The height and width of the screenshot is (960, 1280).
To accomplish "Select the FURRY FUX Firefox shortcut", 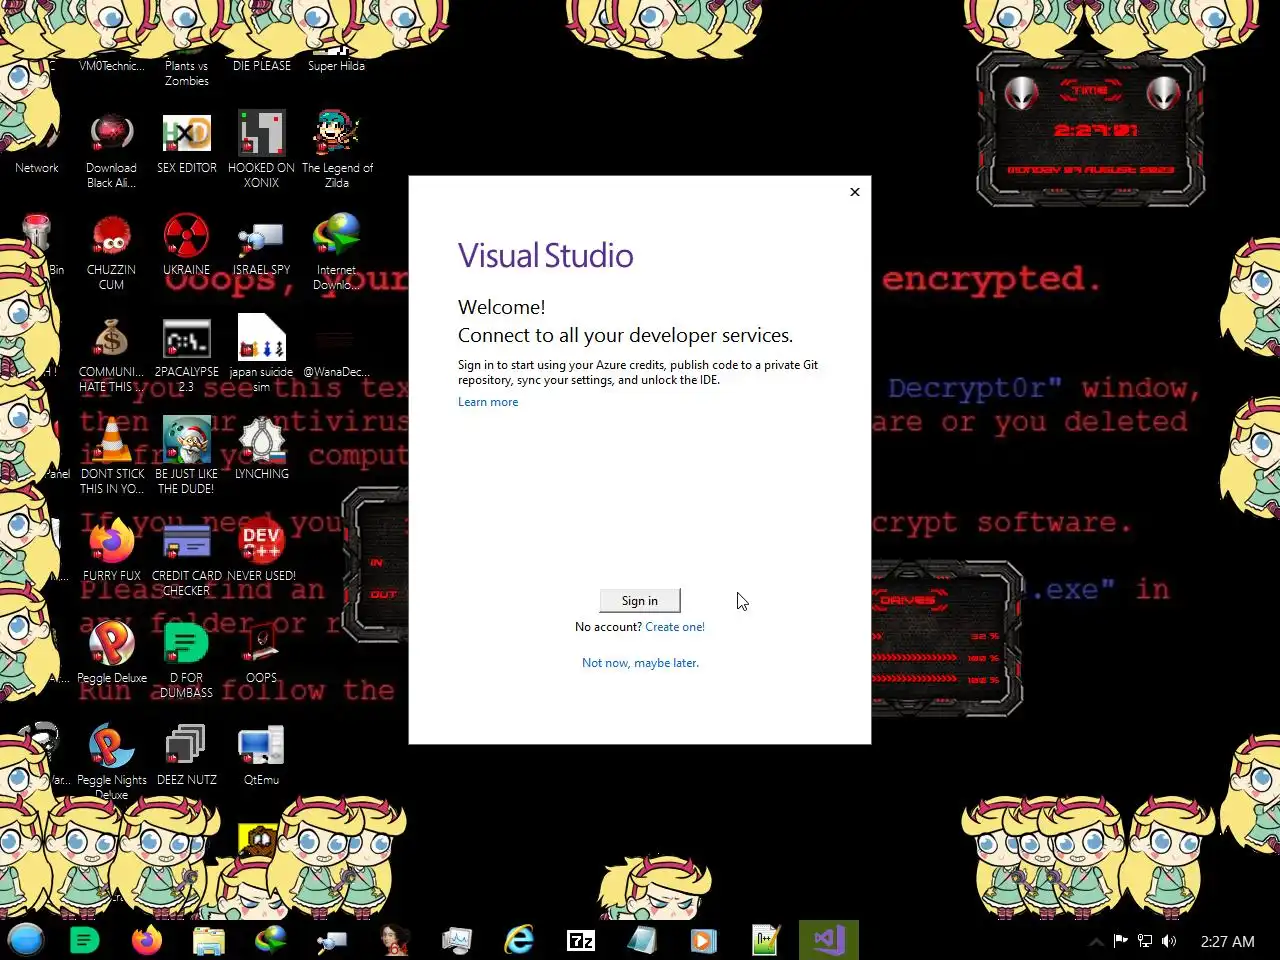I will 112,550.
